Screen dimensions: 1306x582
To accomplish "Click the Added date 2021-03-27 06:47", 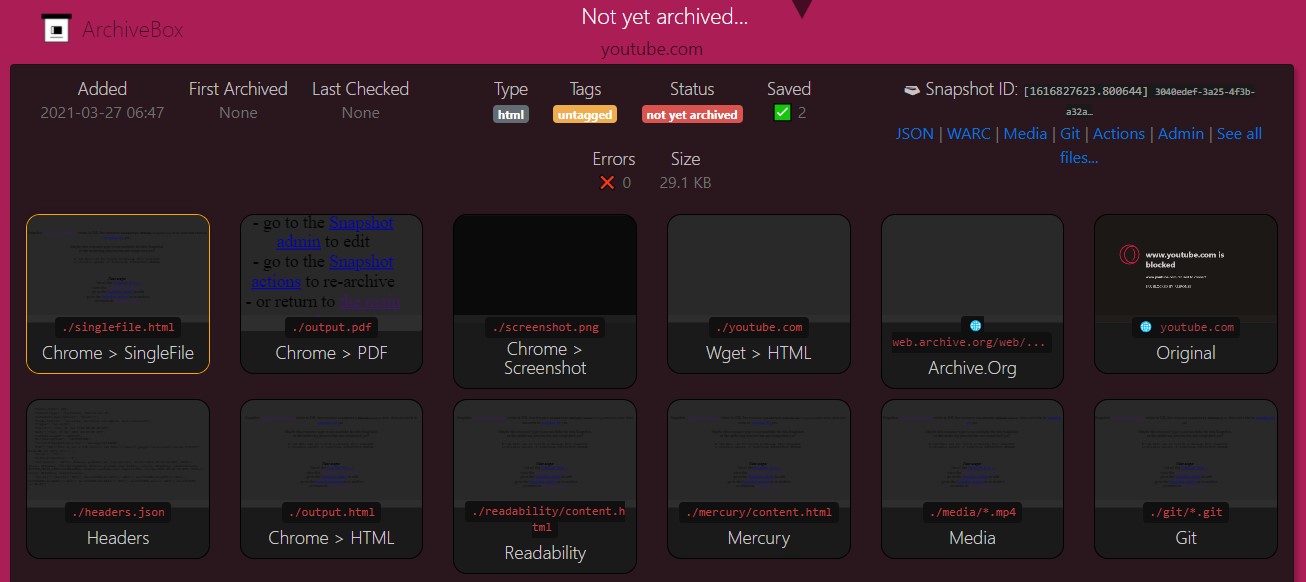I will click(x=102, y=113).
